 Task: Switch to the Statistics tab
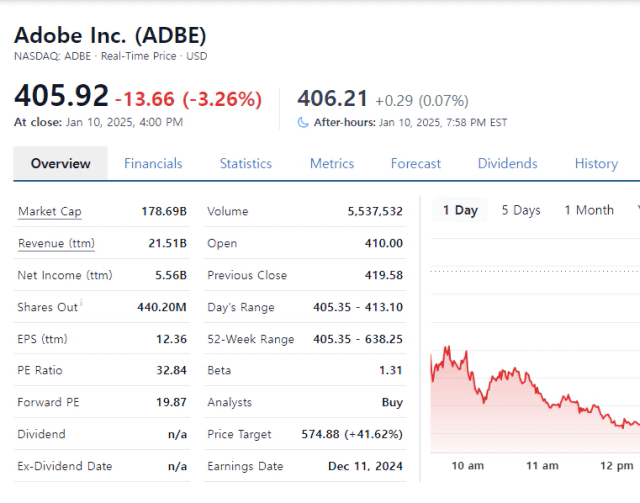point(246,163)
